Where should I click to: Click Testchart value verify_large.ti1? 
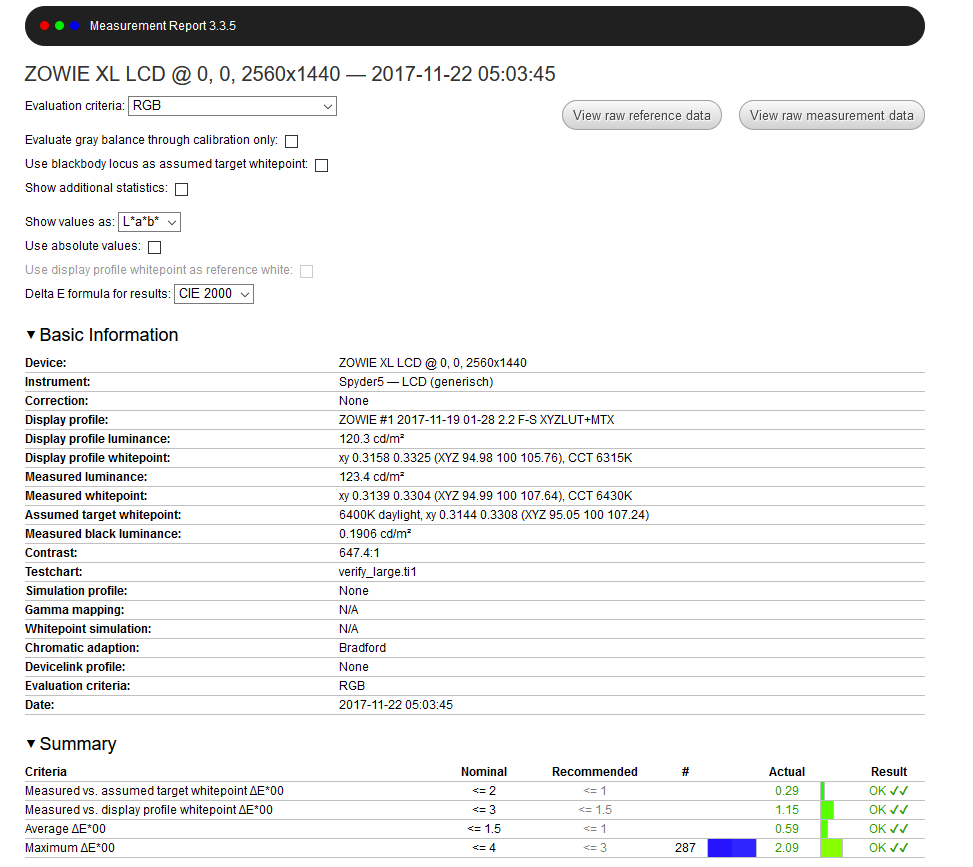click(x=377, y=572)
